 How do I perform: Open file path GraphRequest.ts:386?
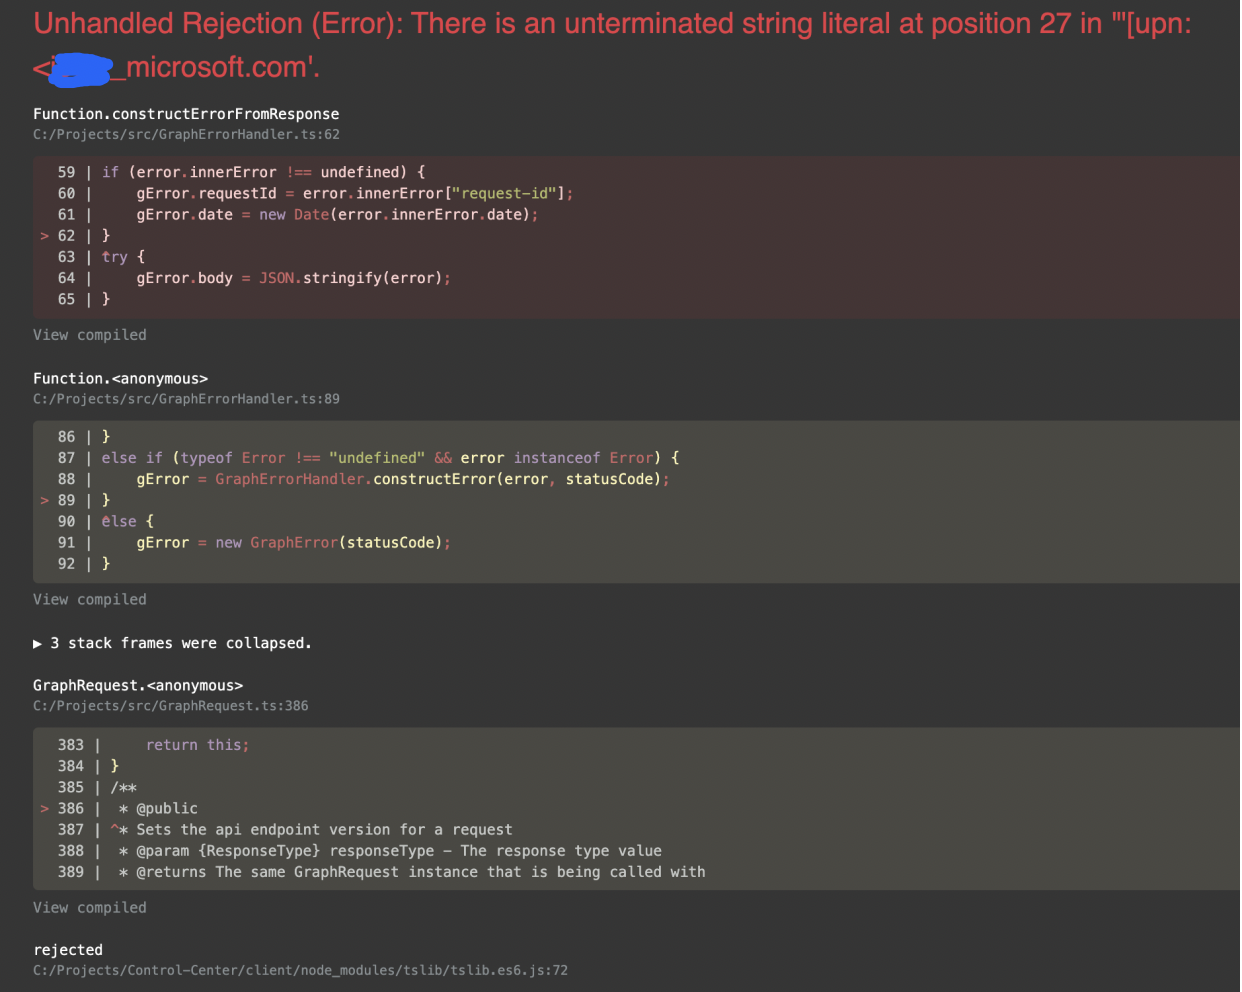point(171,705)
